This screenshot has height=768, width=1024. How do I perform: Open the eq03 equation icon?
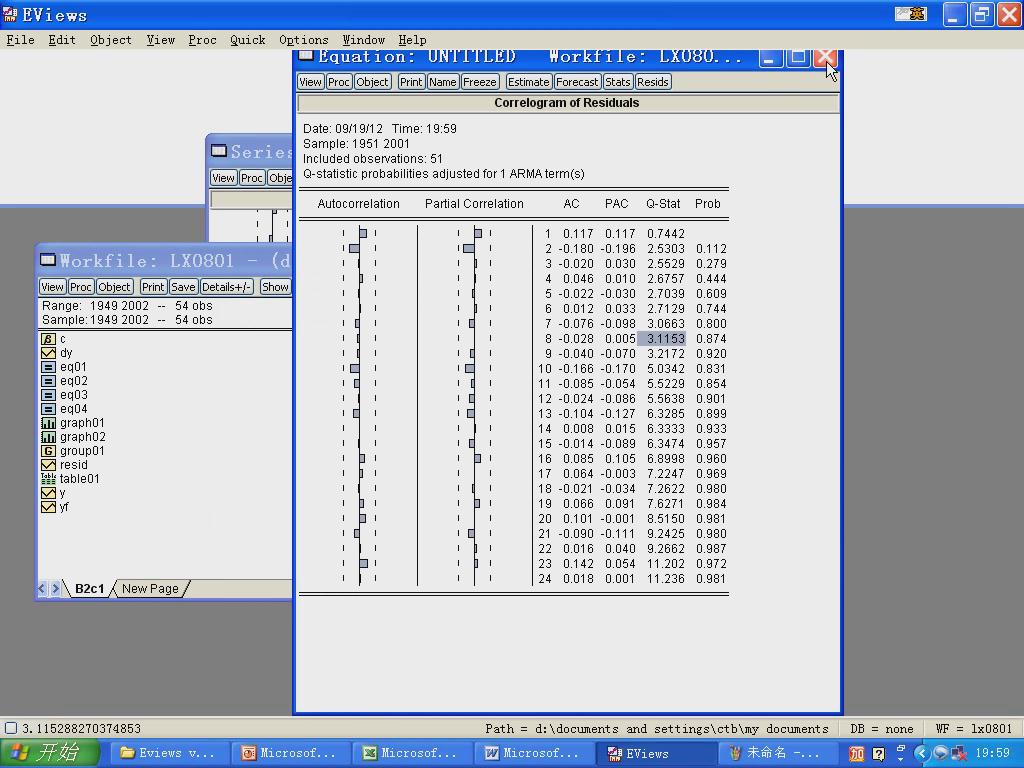coord(48,395)
